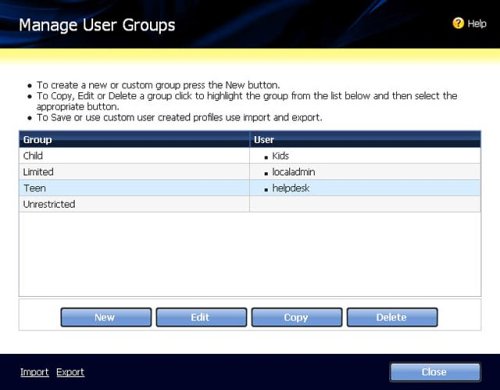Select the Limited group row
This screenshot has height=390, width=500.
coord(250,172)
